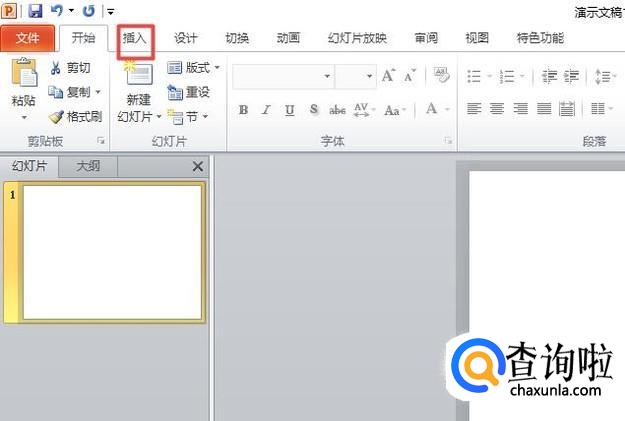Open the 字体 font dialog launcher
The width and height of the screenshot is (625, 421).
click(x=448, y=140)
